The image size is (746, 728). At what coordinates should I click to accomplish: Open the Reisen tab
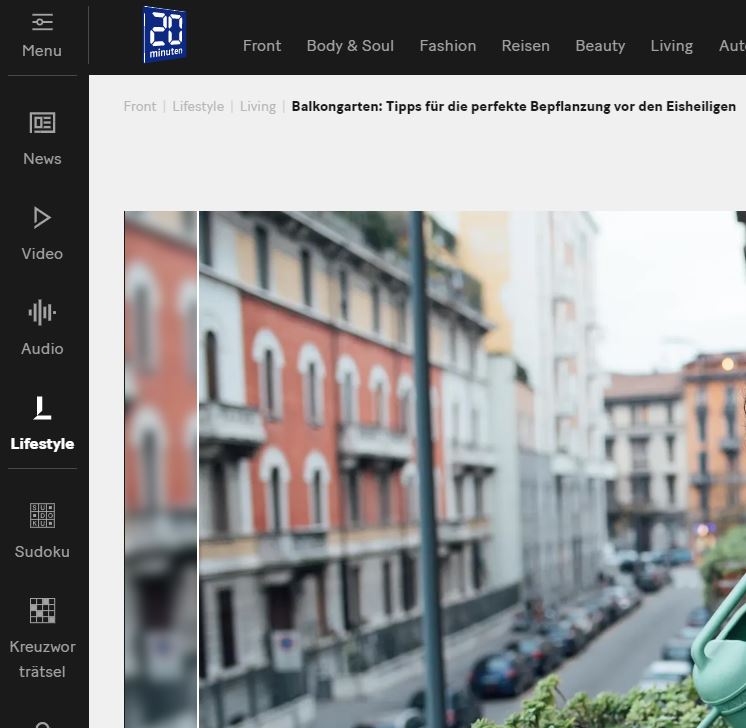(525, 46)
